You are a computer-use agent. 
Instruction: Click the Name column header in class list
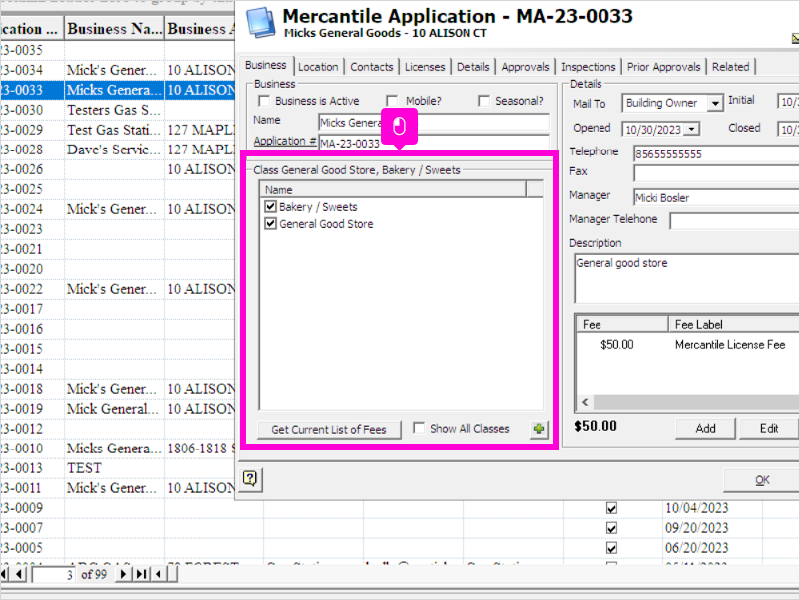pos(393,190)
